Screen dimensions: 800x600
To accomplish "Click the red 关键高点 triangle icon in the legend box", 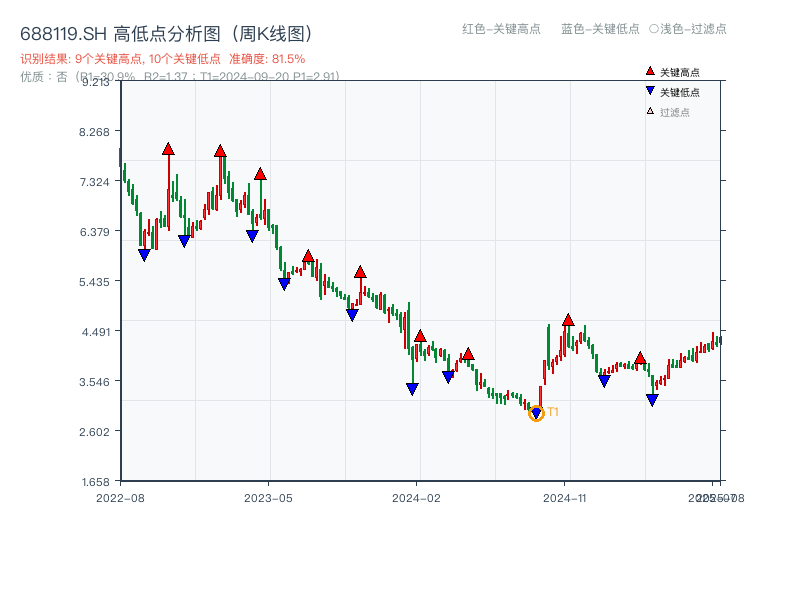I will (x=650, y=71).
